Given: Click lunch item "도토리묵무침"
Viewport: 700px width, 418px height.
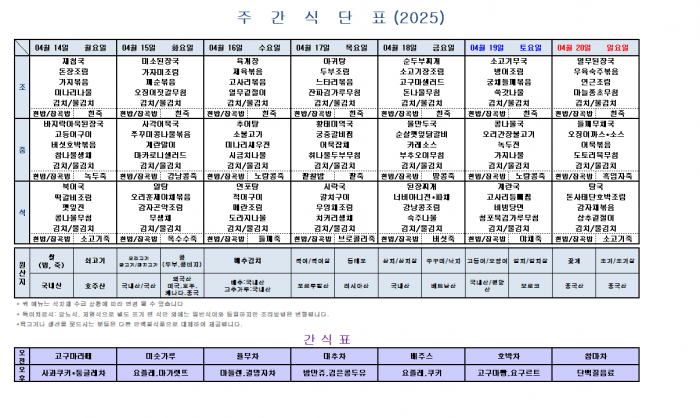Looking at the screenshot, I should 596,155.
